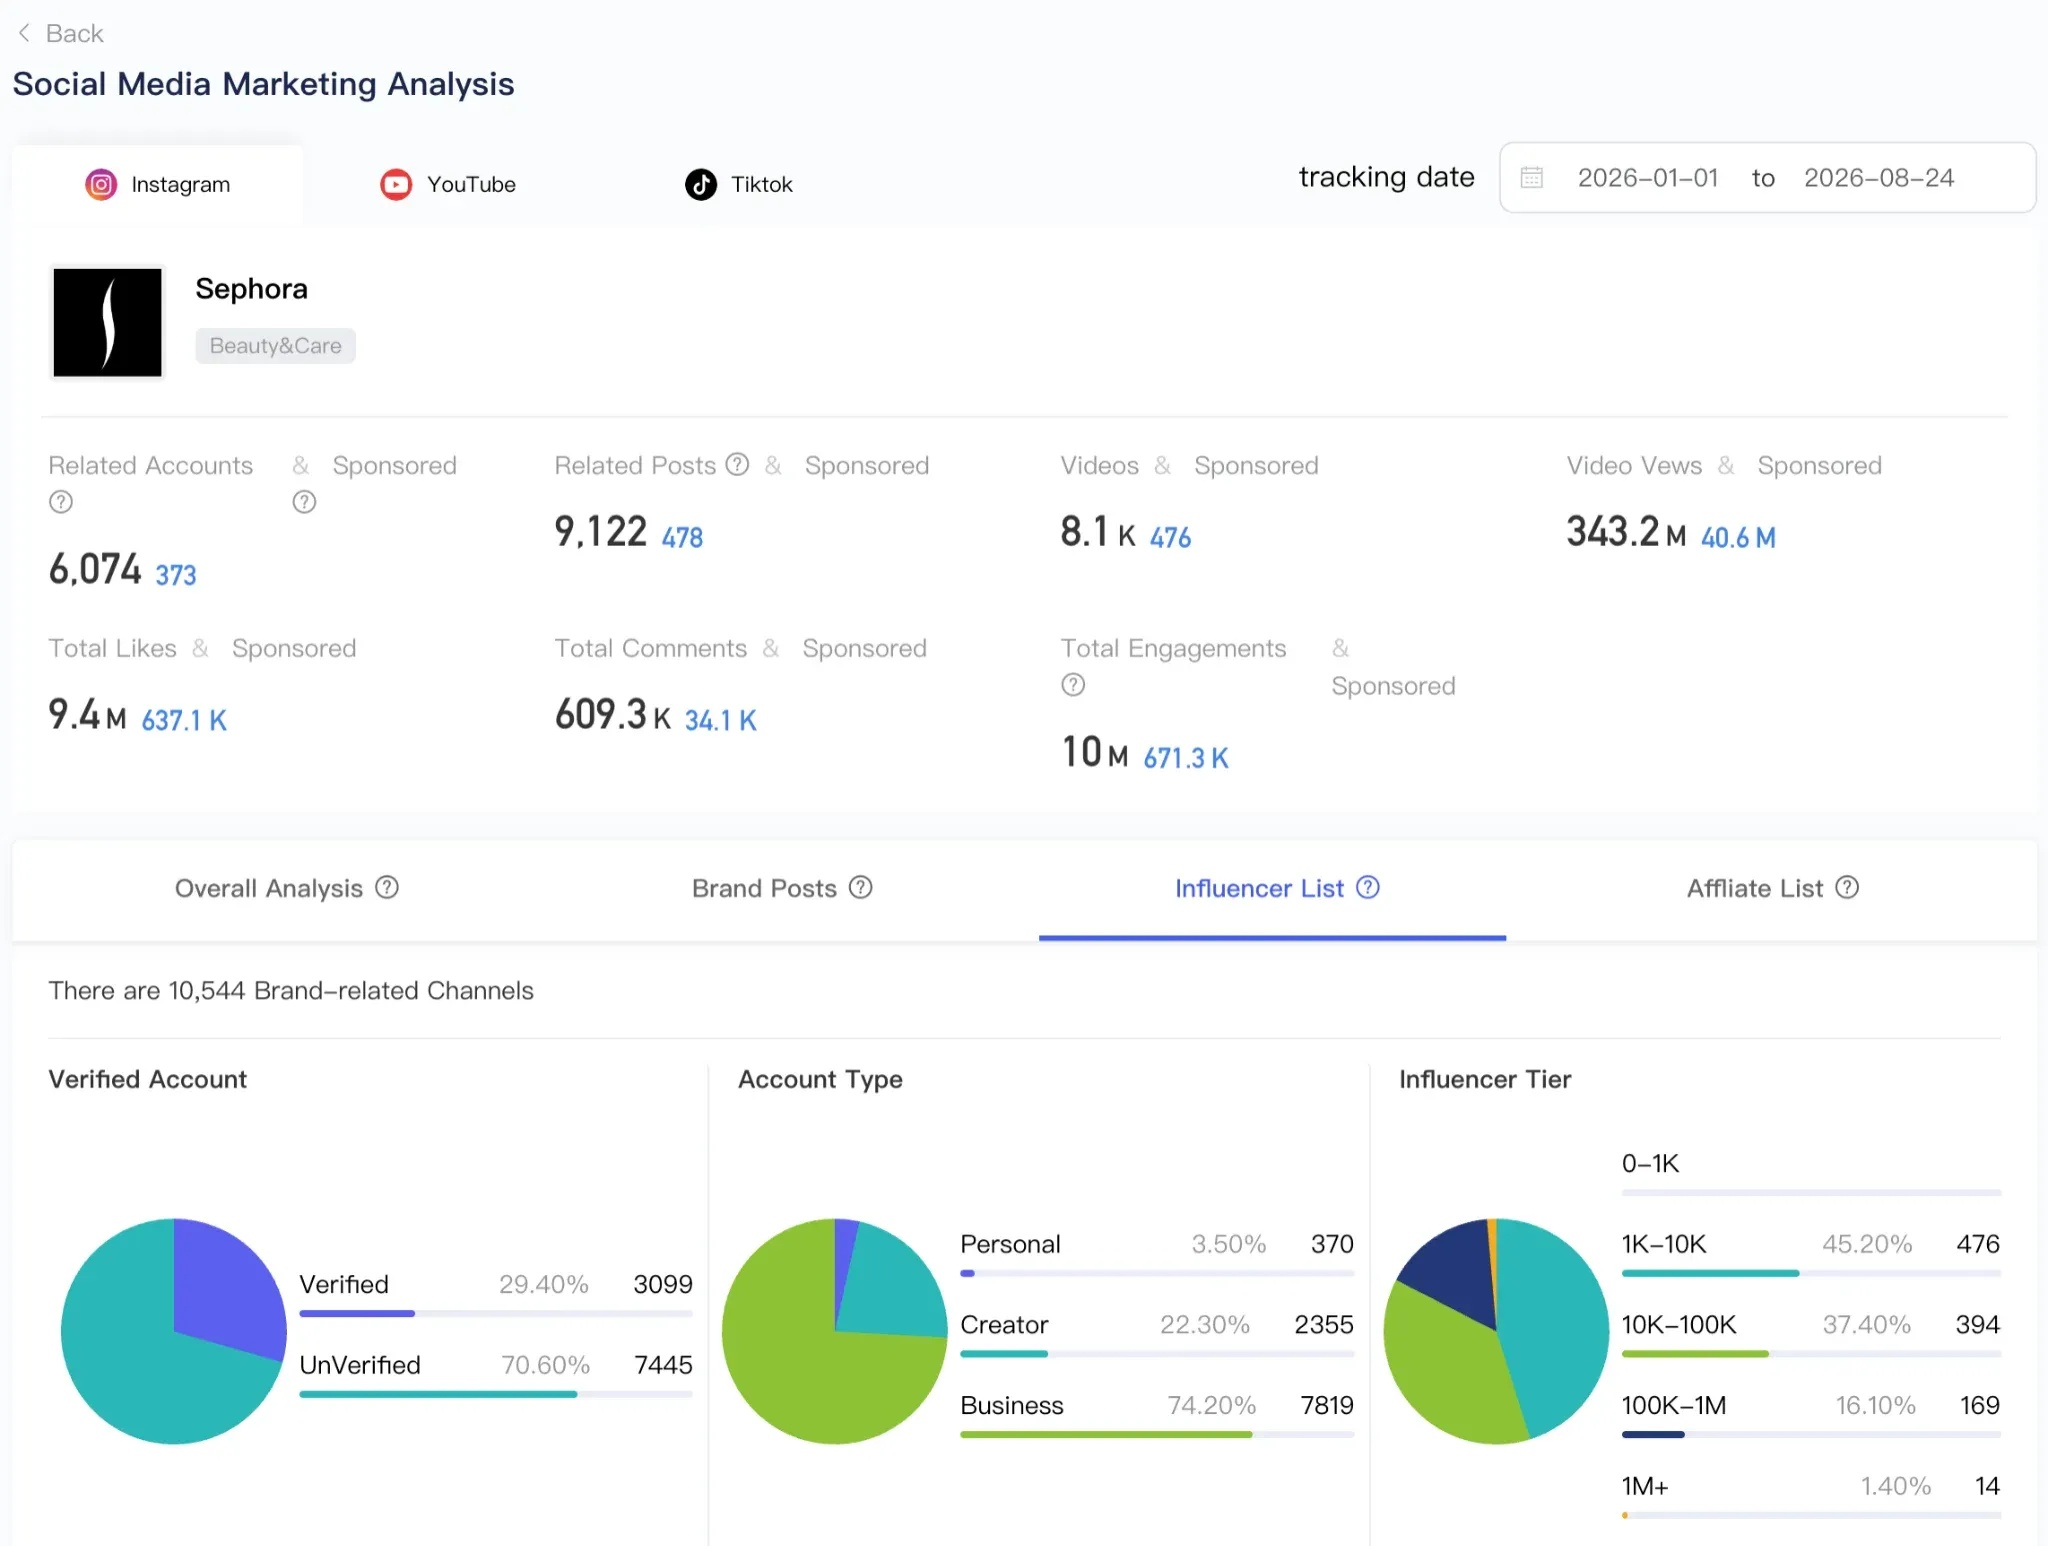Image resolution: width=2048 pixels, height=1546 pixels.
Task: Click sponsored posts value 478
Action: click(x=682, y=538)
